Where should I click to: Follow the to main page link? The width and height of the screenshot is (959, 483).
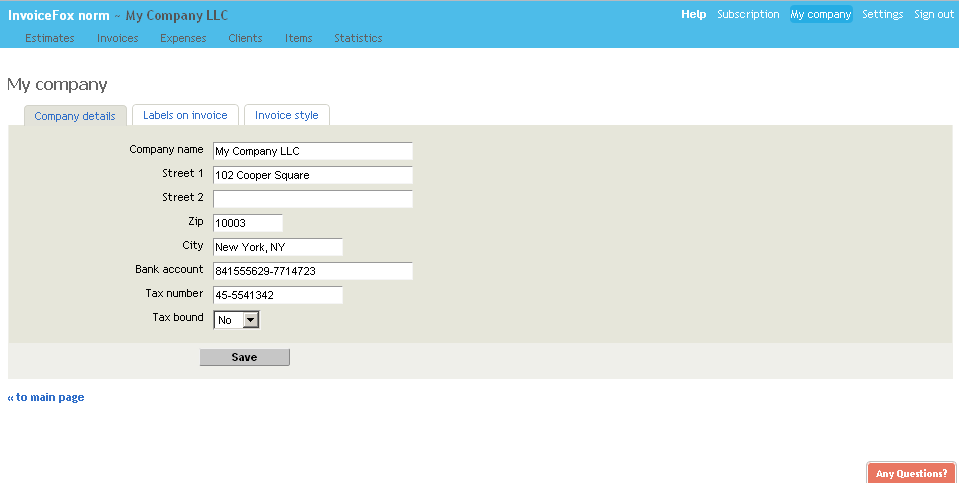click(46, 397)
